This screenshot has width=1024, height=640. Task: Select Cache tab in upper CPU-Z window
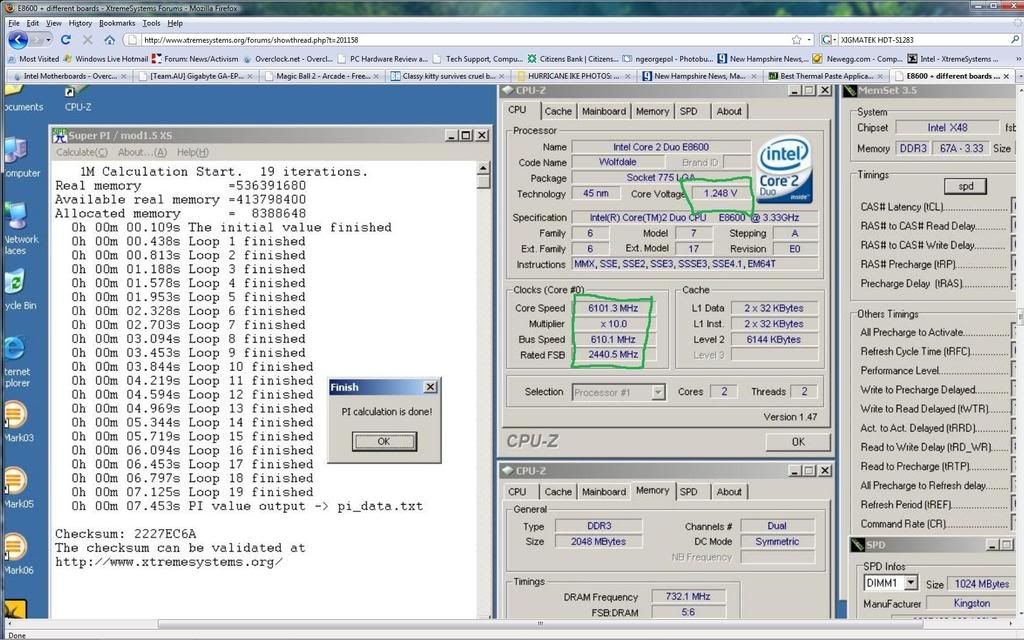(558, 112)
